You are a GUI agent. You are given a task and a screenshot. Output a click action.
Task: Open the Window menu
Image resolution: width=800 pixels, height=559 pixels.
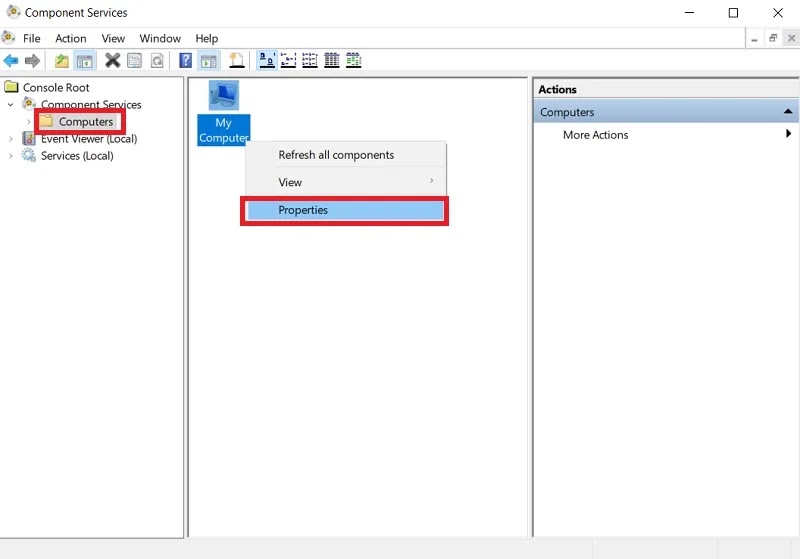(160, 39)
